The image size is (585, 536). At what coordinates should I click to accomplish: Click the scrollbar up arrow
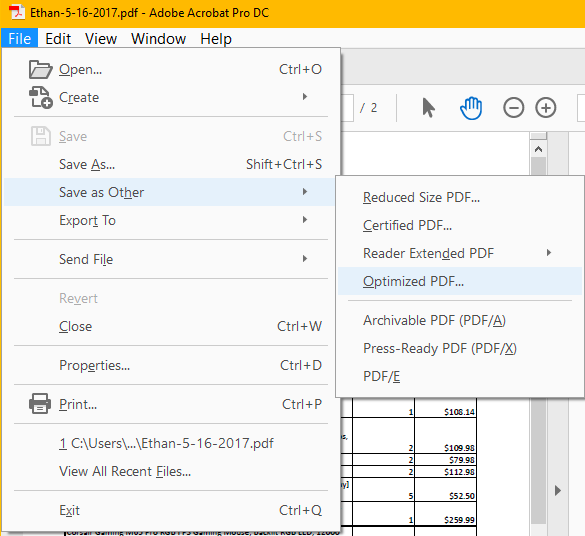click(538, 149)
